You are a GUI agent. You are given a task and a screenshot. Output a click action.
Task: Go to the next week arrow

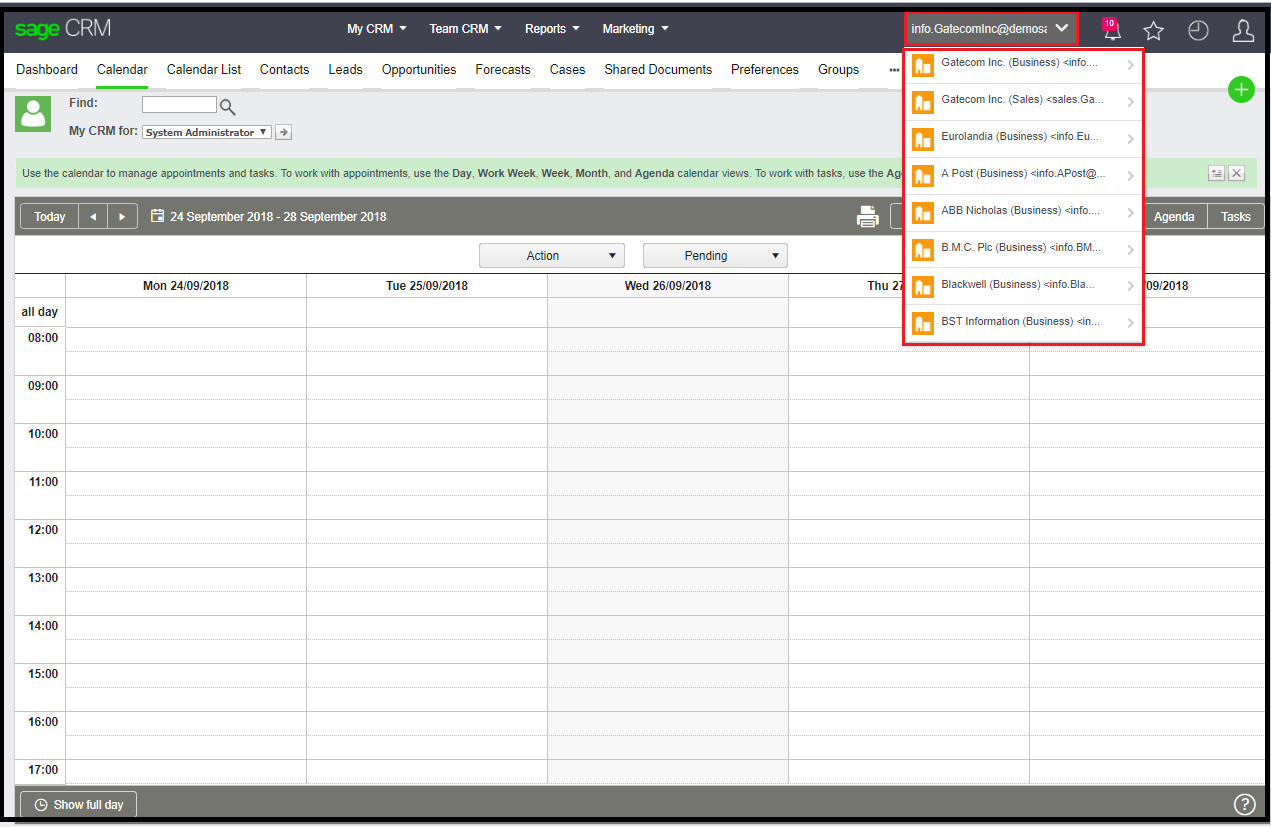coord(123,217)
